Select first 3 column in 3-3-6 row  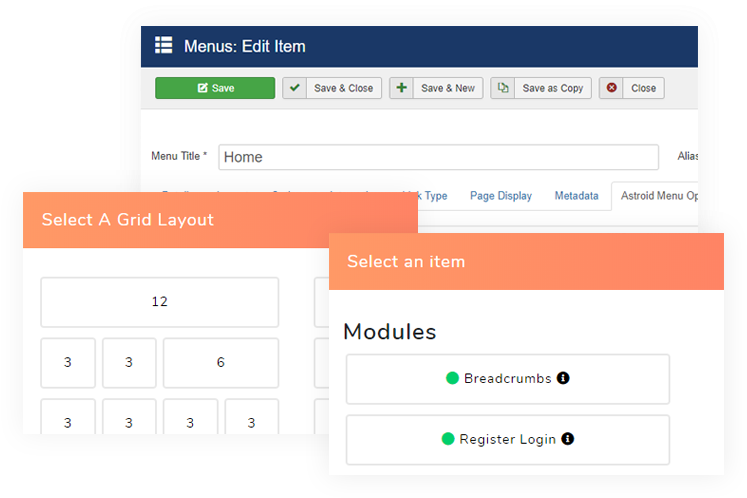(68, 363)
